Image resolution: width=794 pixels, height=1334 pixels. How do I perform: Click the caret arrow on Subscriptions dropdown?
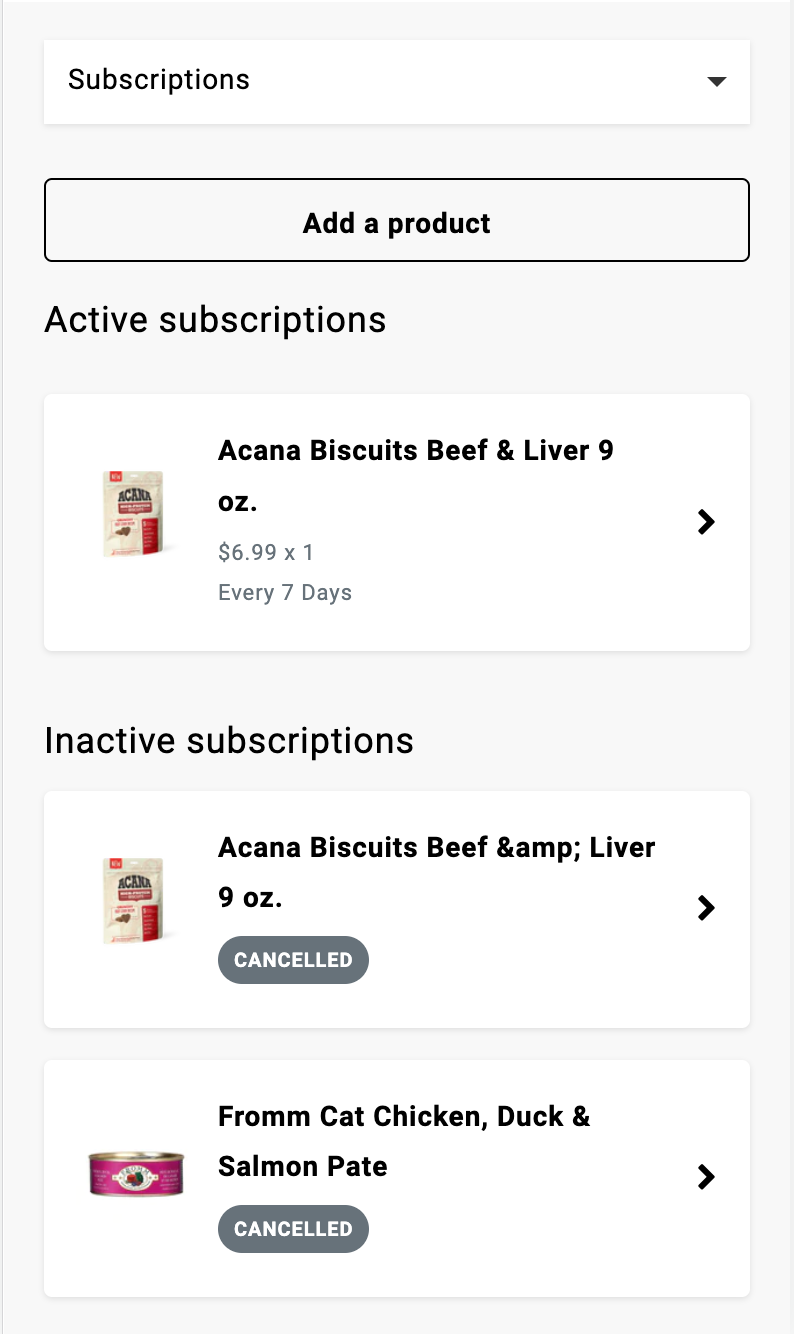pyautogui.click(x=716, y=81)
